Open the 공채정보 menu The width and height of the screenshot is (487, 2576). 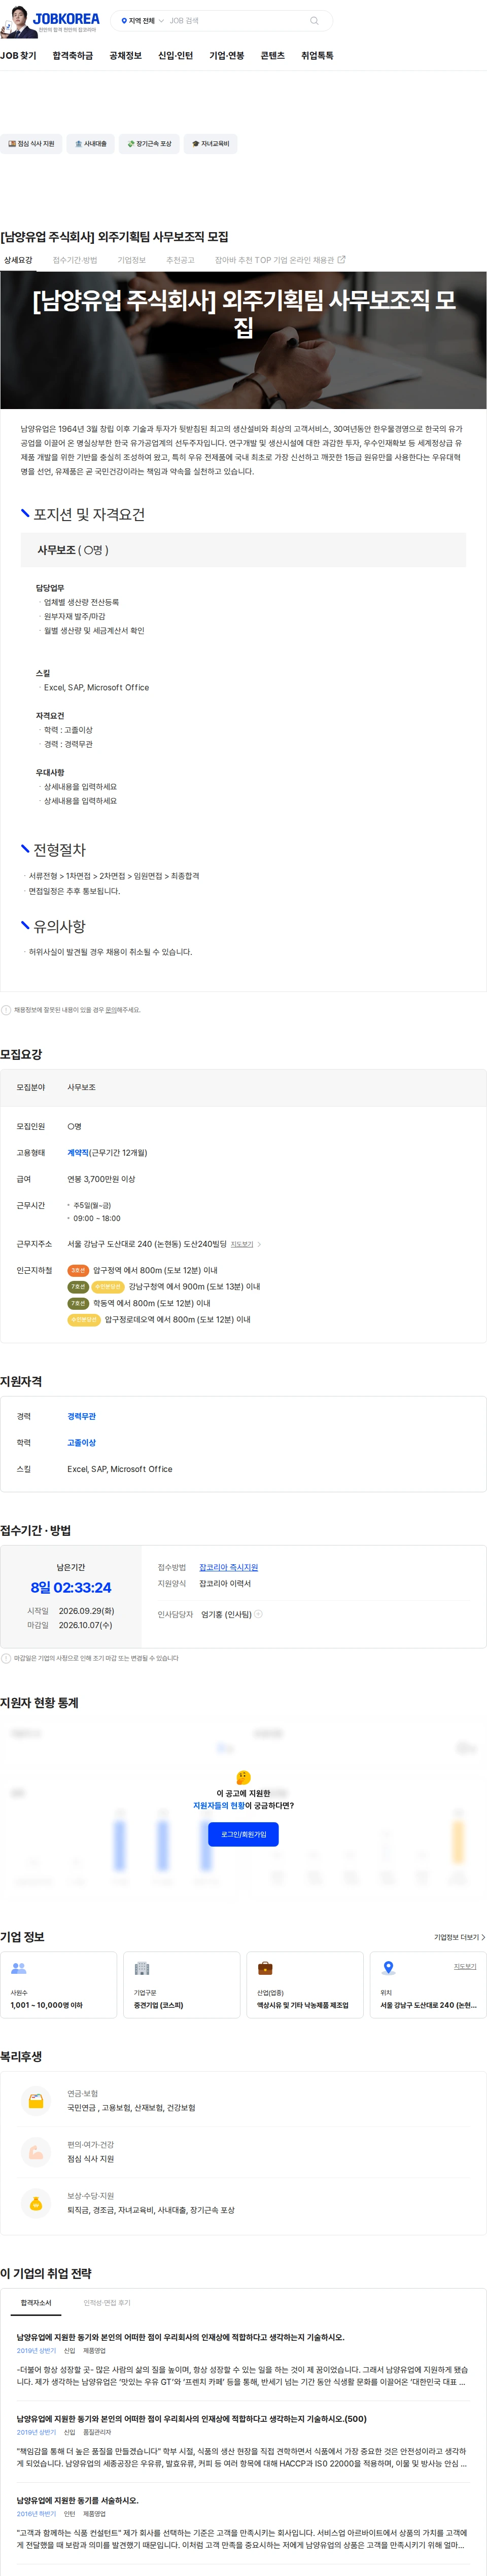[125, 56]
